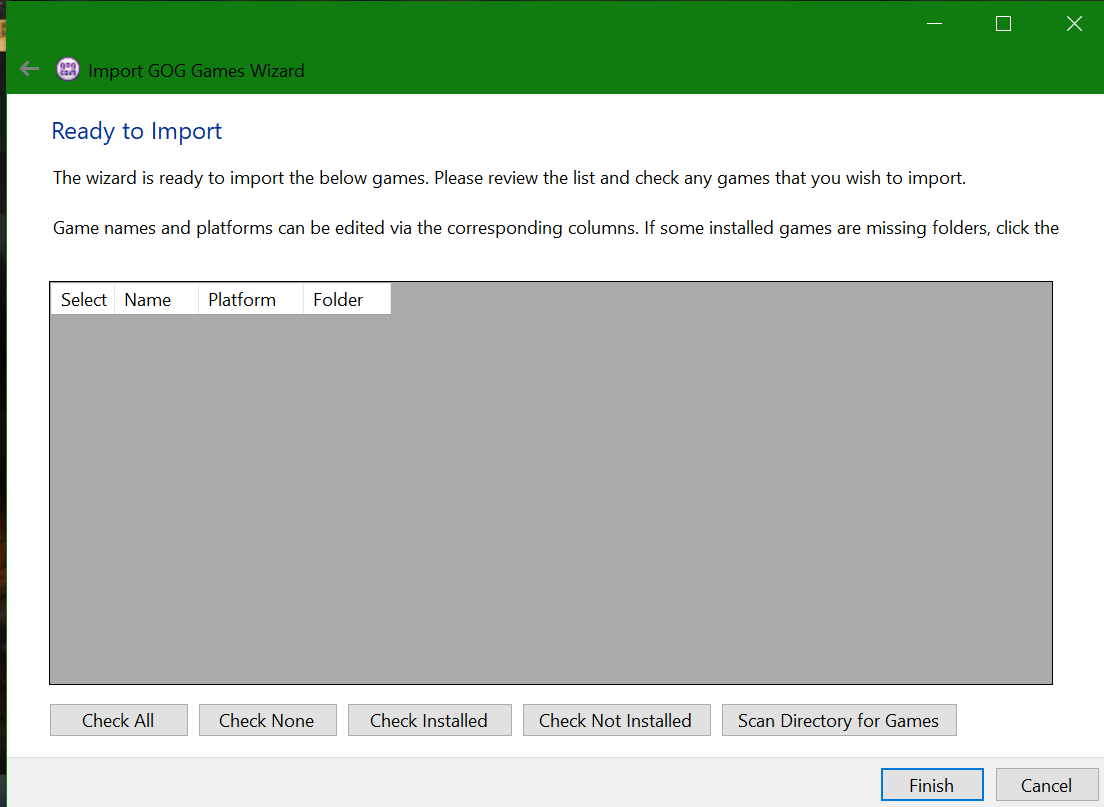Click Scan Directory for Games
This screenshot has height=807, width=1104.
(x=839, y=720)
